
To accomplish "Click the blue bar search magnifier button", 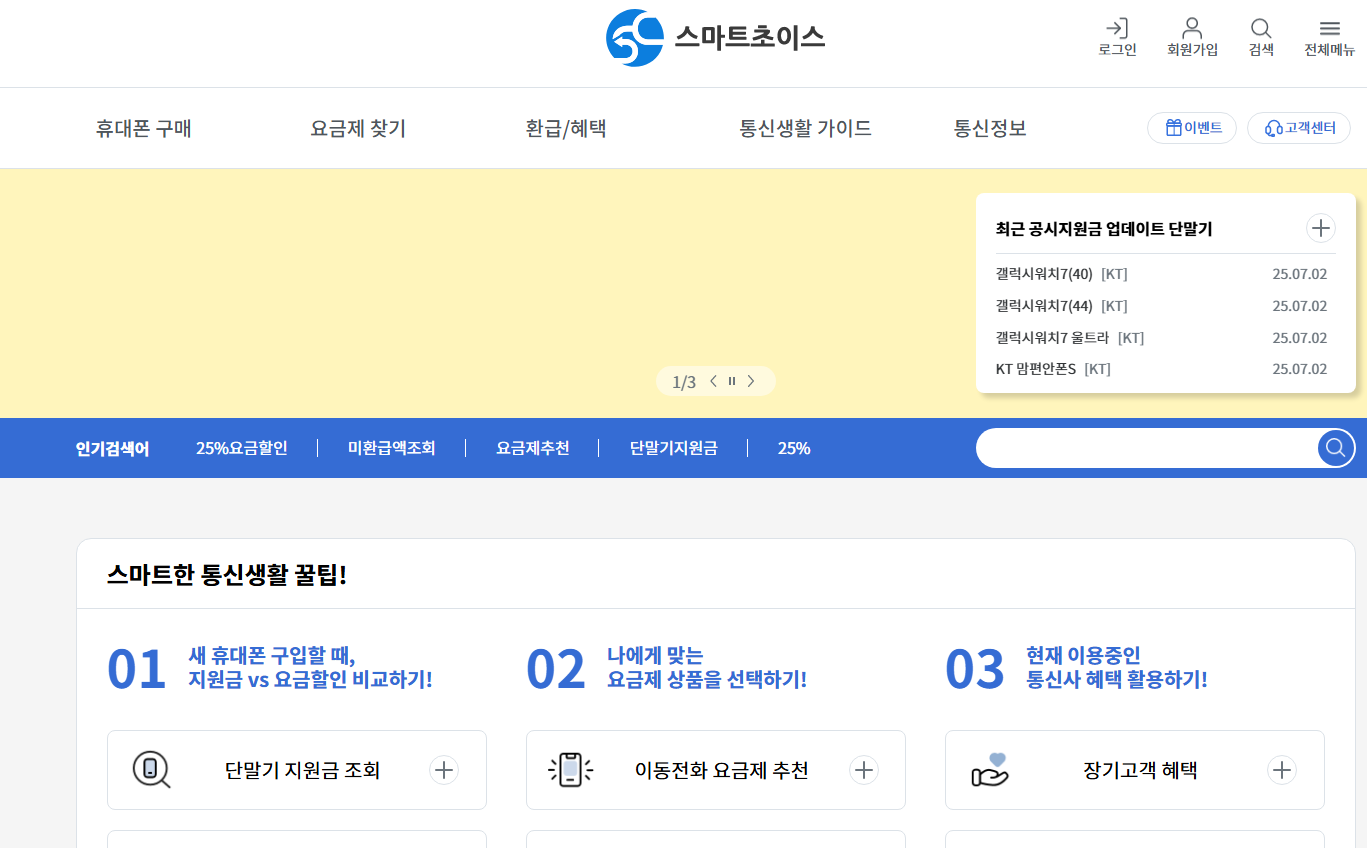I will (1336, 448).
